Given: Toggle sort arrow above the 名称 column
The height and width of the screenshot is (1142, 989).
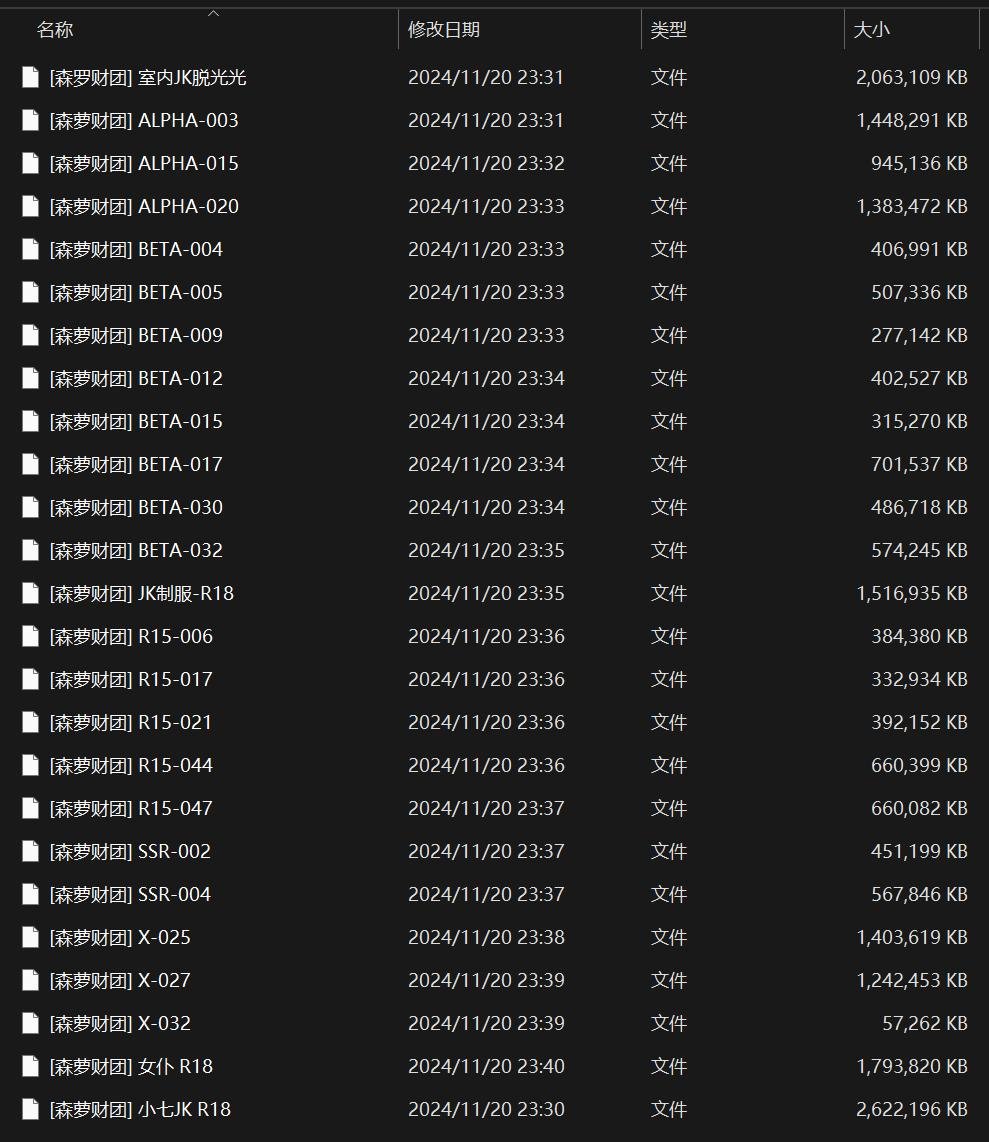Looking at the screenshot, I should coord(213,13).
